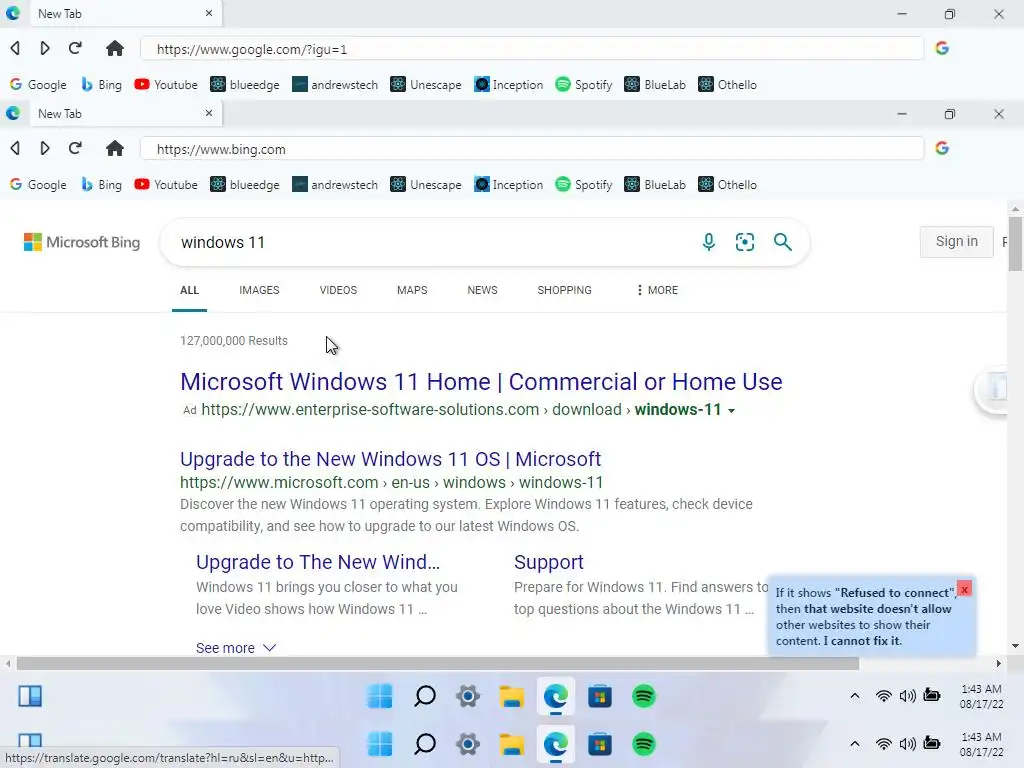
Task: Go Home in the outer browser window
Action: [115, 48]
